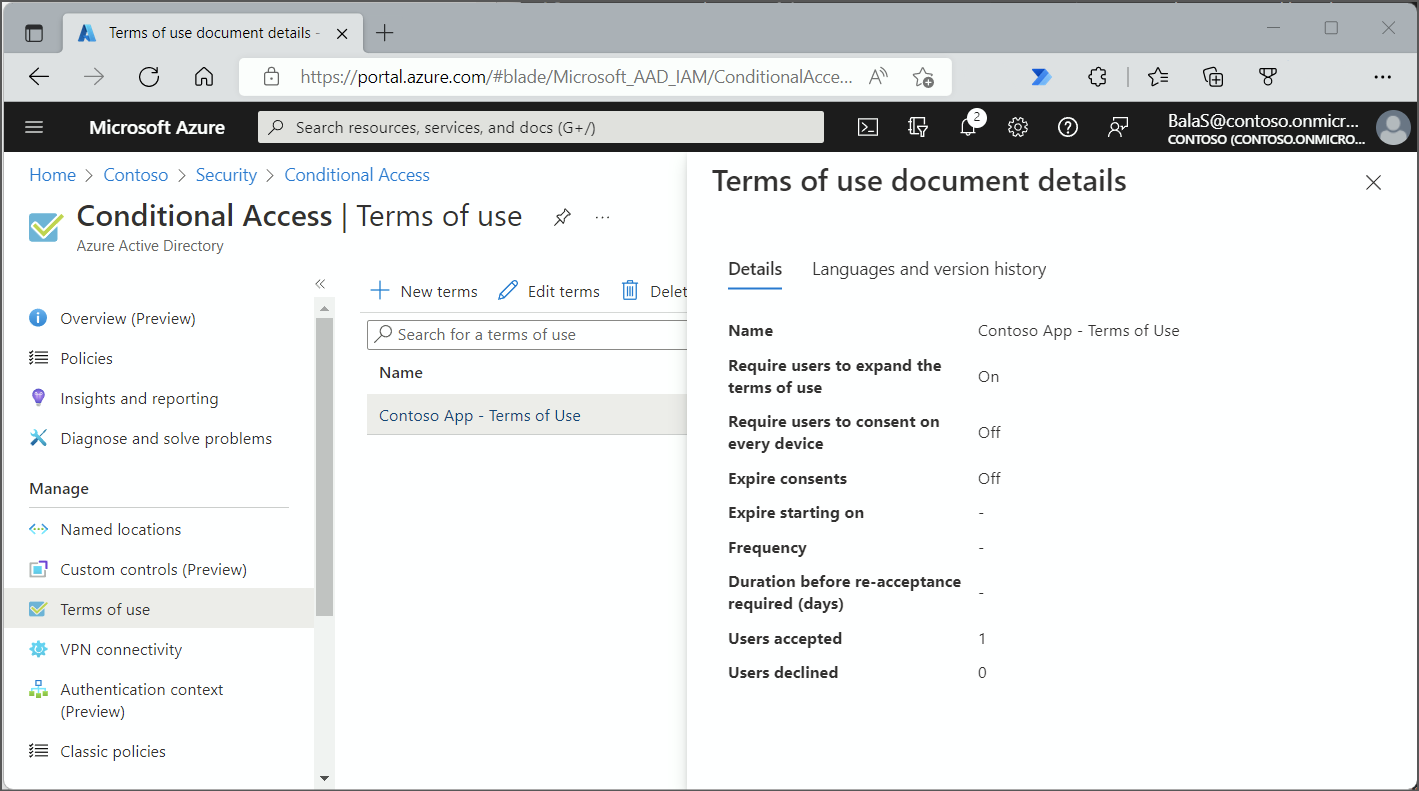View notifications via the bell icon
Screen dimensions: 1419x791
pyautogui.click(x=967, y=127)
